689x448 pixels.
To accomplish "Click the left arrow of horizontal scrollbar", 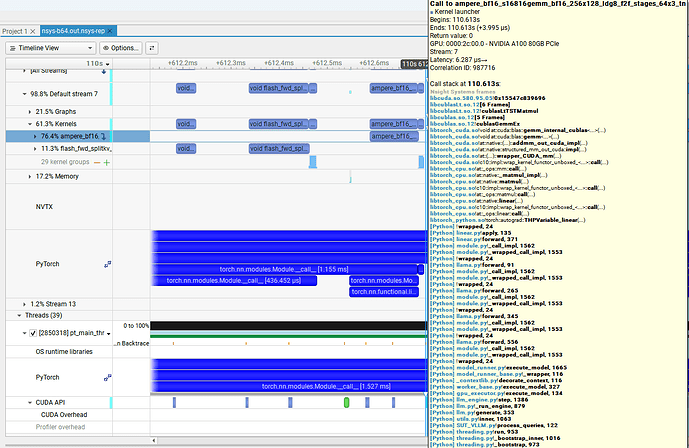I will click(x=154, y=441).
